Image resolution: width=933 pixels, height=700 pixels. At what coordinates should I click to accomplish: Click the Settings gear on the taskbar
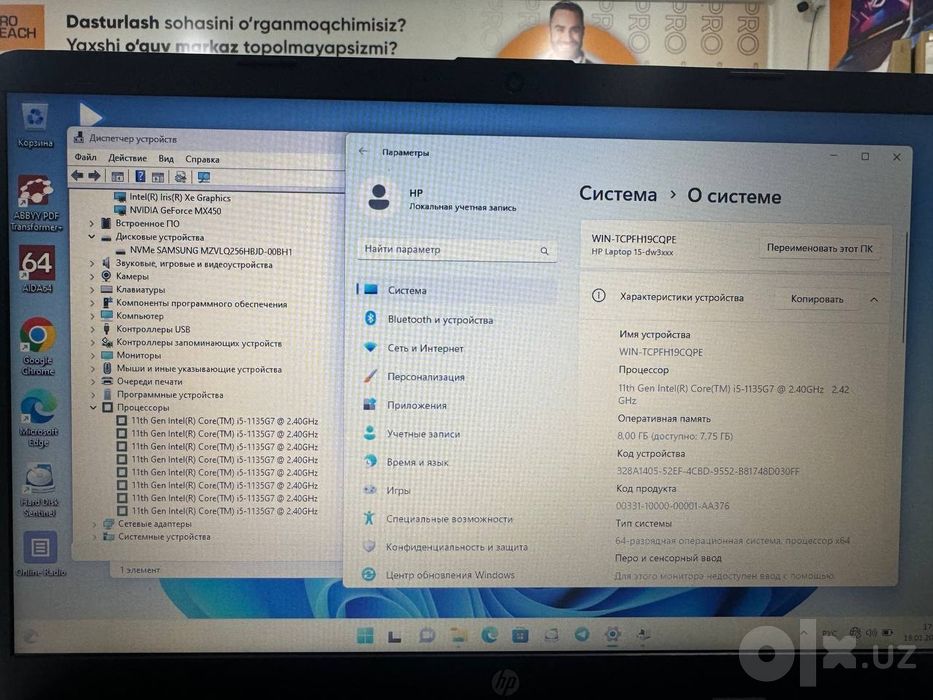[x=612, y=635]
